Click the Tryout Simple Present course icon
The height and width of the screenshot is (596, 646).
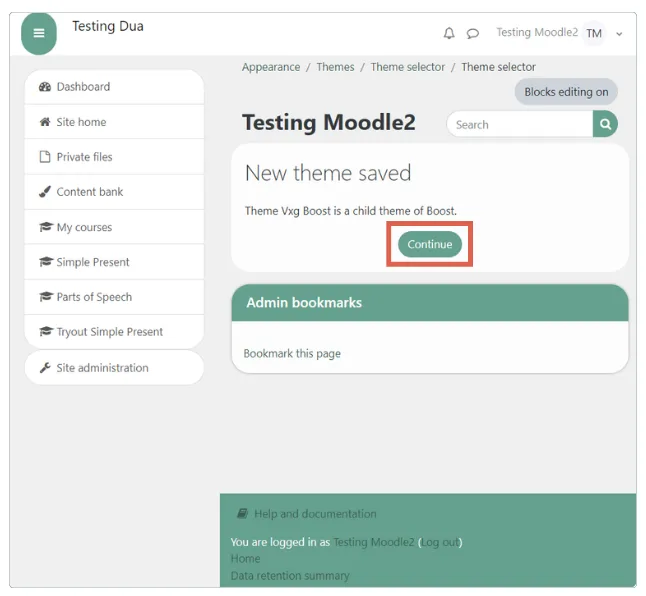pos(46,331)
